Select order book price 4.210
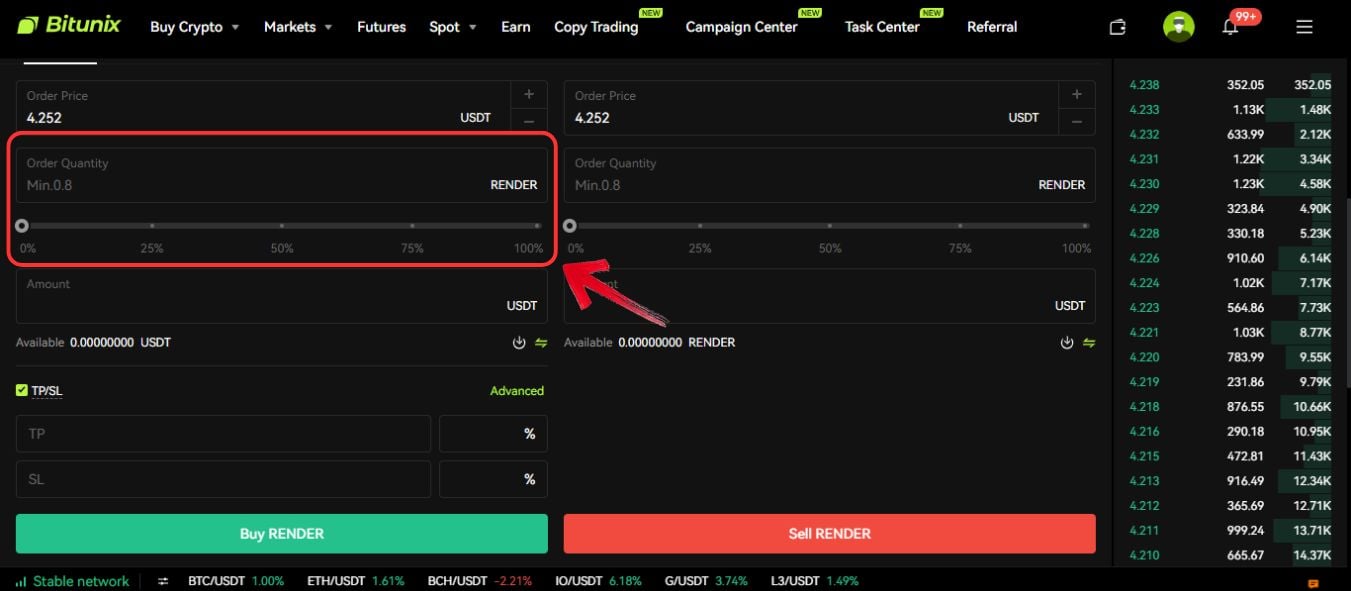 click(x=1144, y=555)
